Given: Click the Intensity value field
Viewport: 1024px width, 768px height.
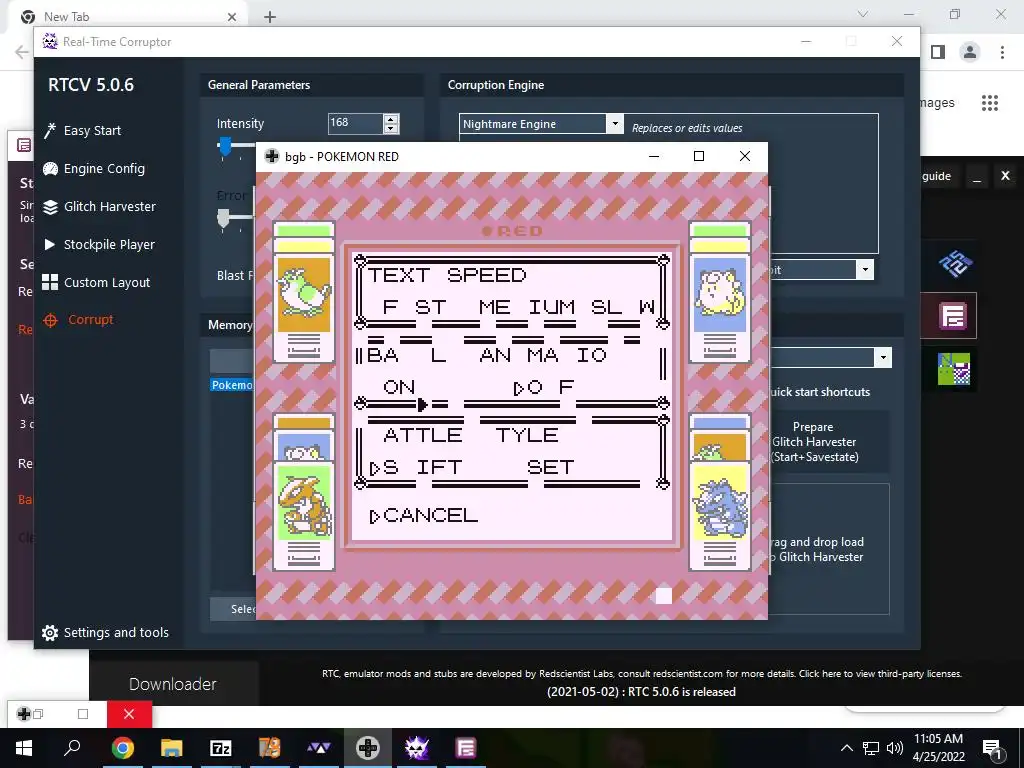Looking at the screenshot, I should 355,123.
